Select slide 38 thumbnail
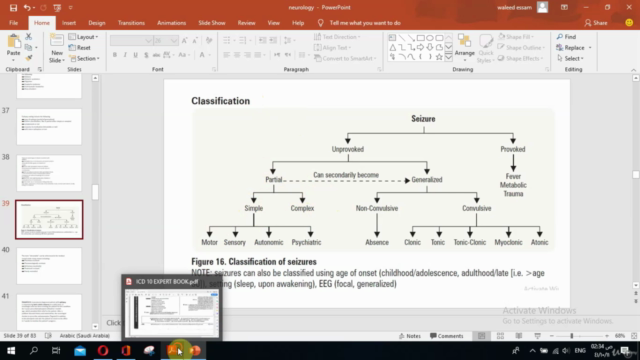This screenshot has width=640, height=360. 49,173
